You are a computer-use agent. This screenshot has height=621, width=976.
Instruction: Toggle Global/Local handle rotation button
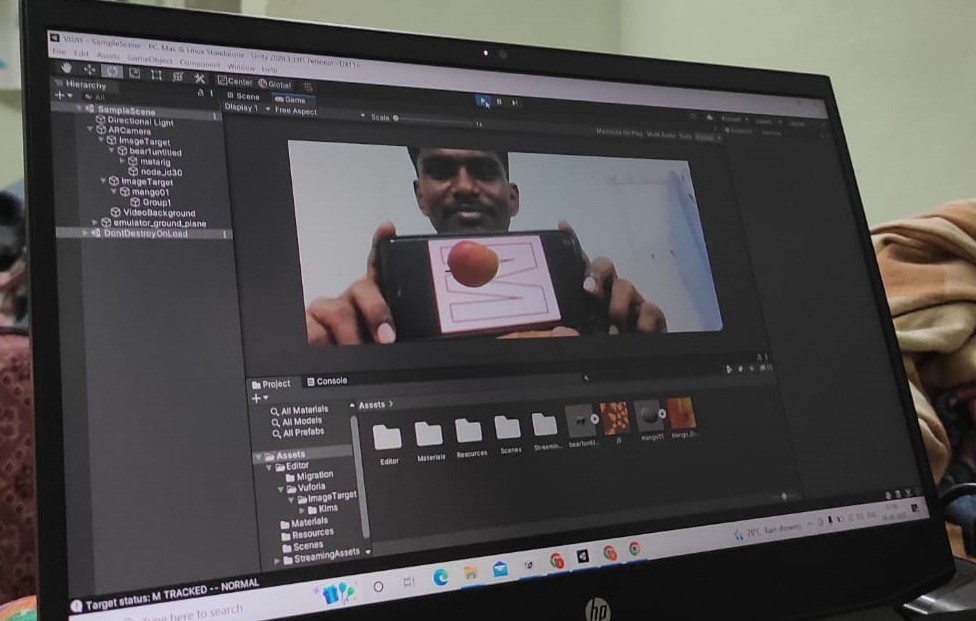275,84
